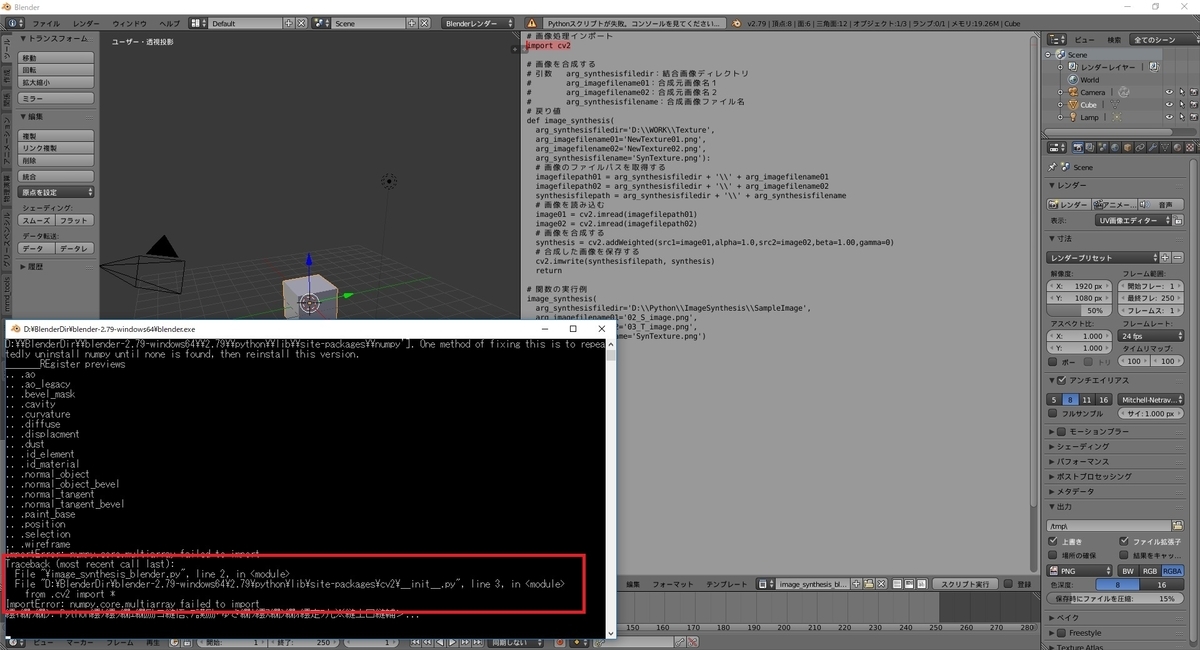The image size is (1200, 650).
Task: Click the リンク複製 button
Action: [57, 148]
